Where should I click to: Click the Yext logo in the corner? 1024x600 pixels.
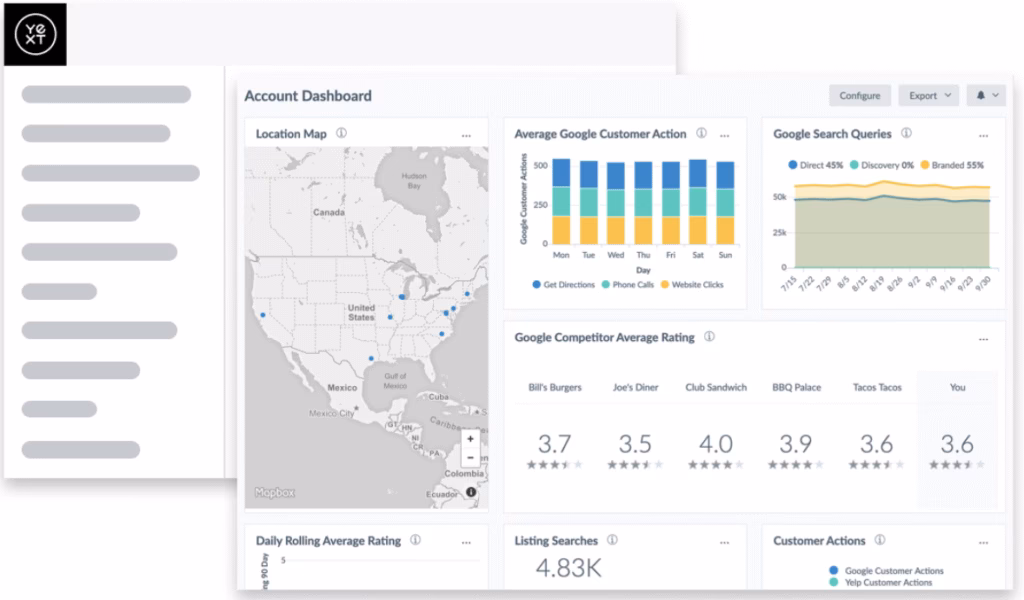click(35, 35)
